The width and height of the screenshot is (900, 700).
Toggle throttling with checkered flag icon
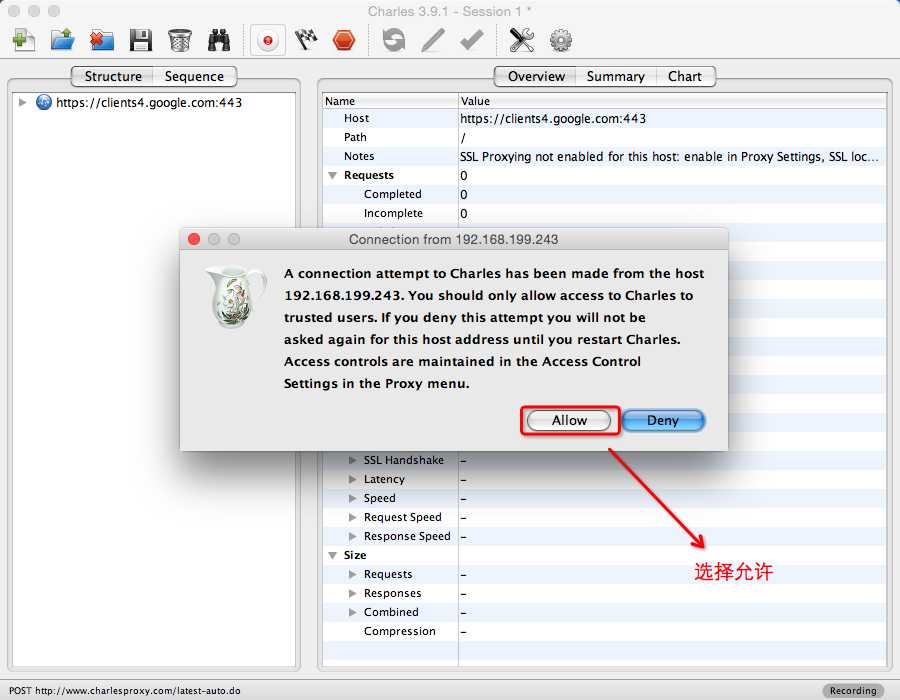tap(306, 41)
